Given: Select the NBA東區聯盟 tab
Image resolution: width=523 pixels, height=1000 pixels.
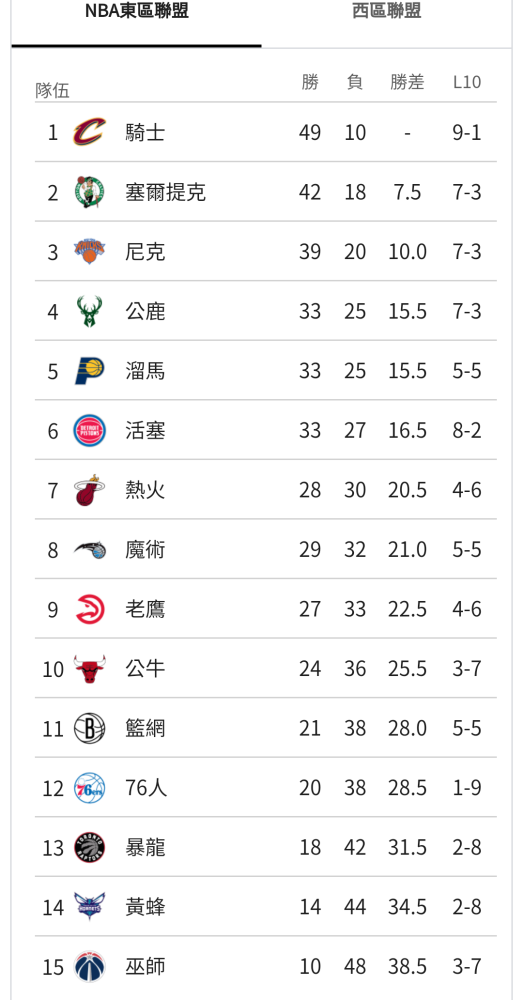Looking at the screenshot, I should pos(136,11).
